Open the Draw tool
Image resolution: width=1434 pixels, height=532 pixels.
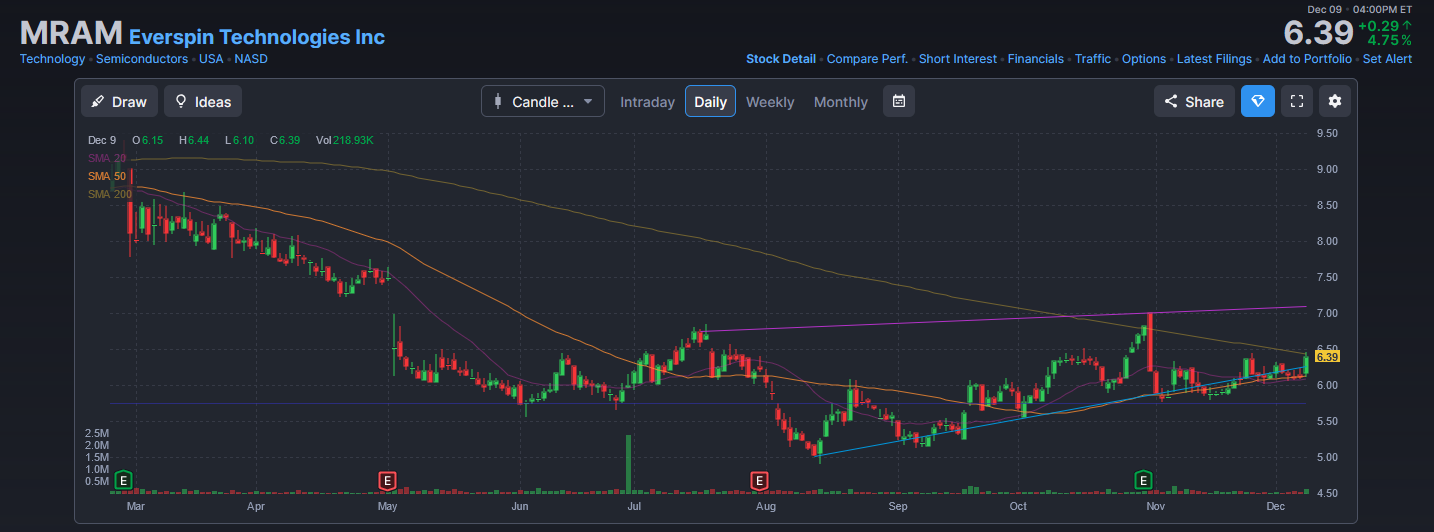(119, 101)
